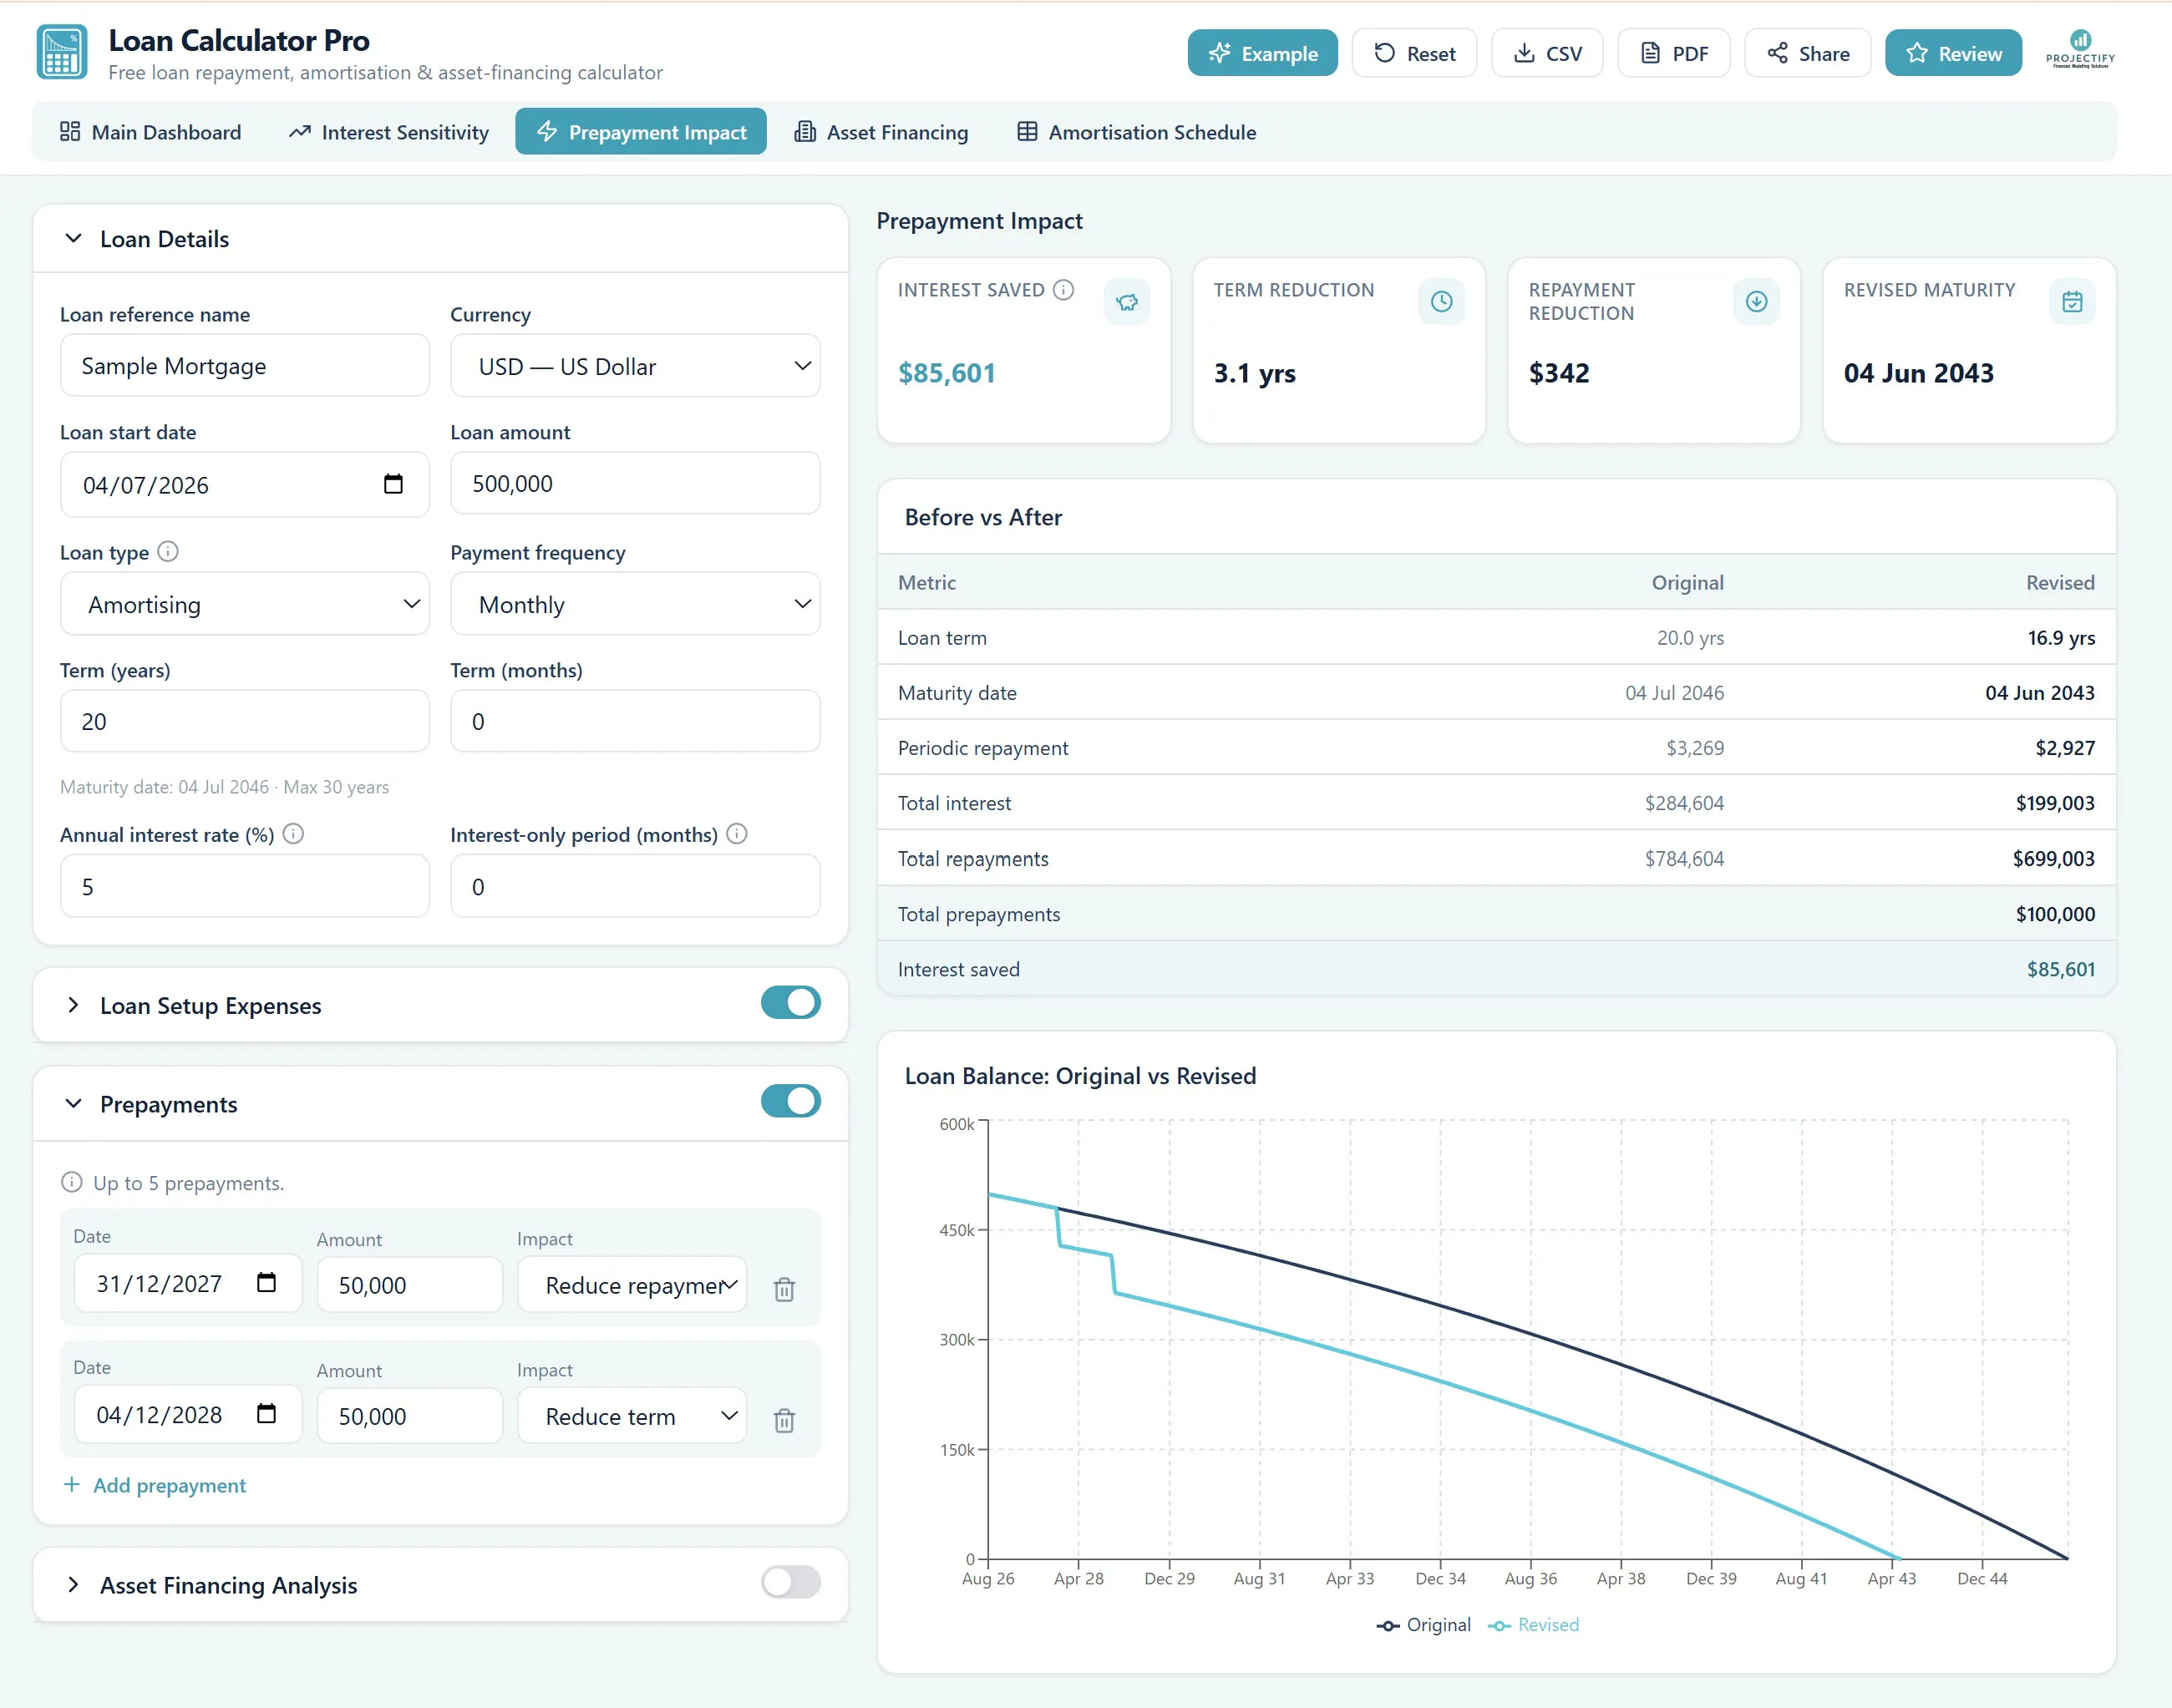Click info icon beside Annual interest rate

[293, 834]
